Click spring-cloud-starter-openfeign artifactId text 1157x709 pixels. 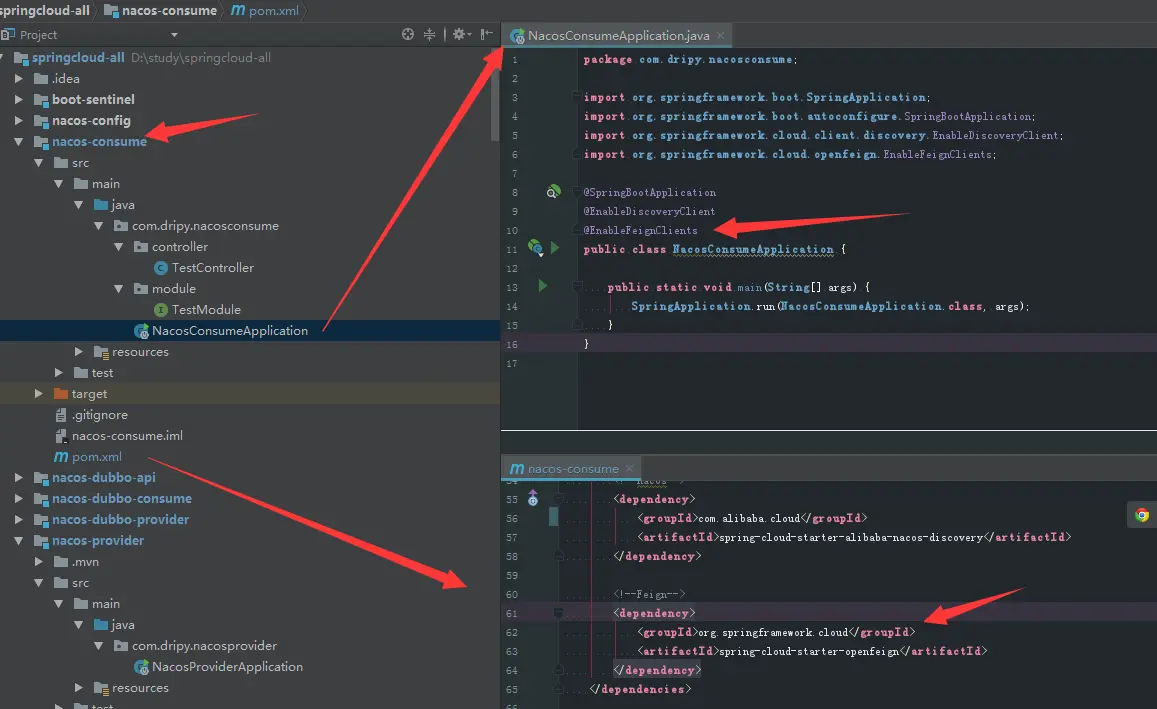[809, 651]
